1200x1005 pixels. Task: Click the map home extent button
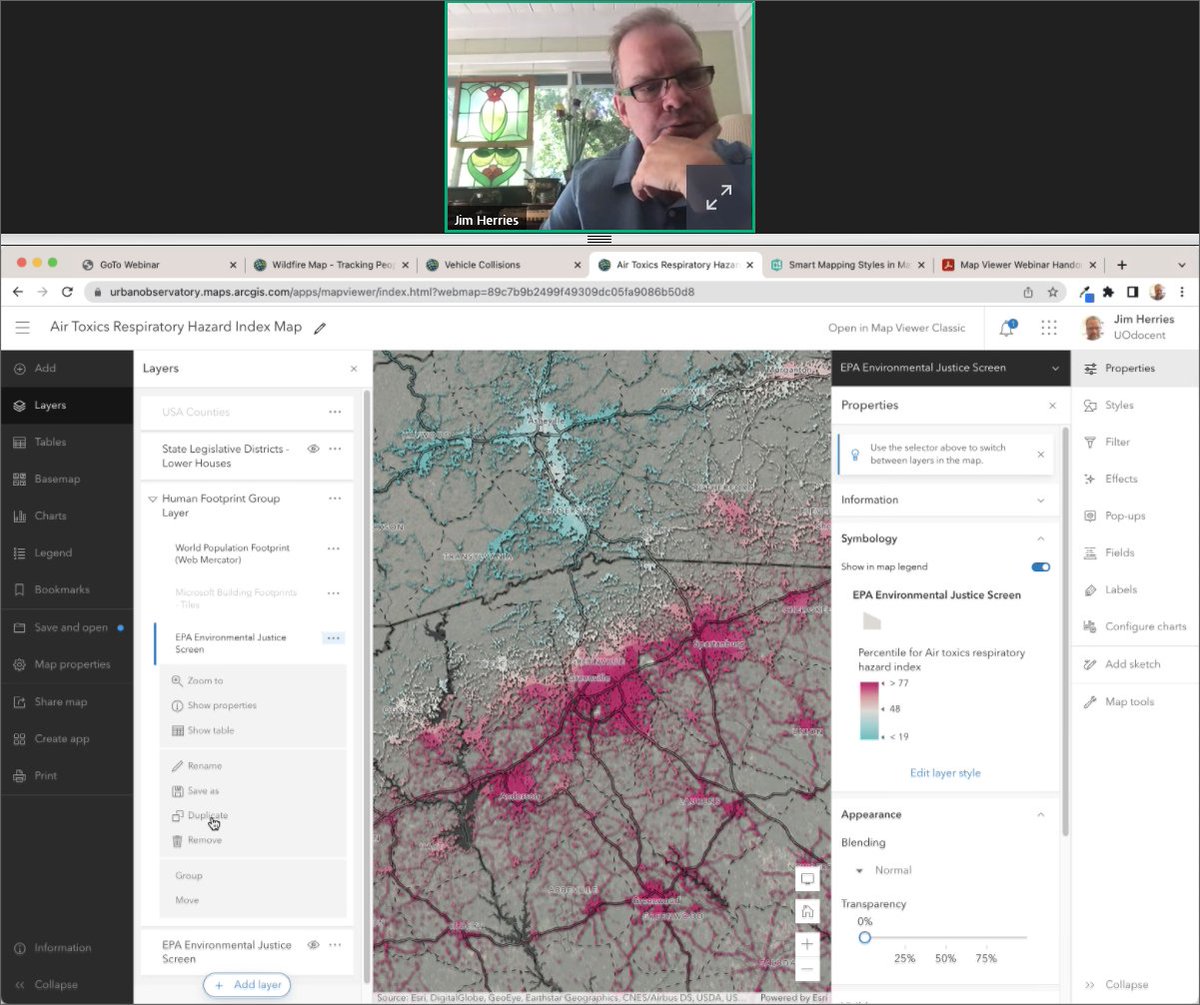point(808,911)
